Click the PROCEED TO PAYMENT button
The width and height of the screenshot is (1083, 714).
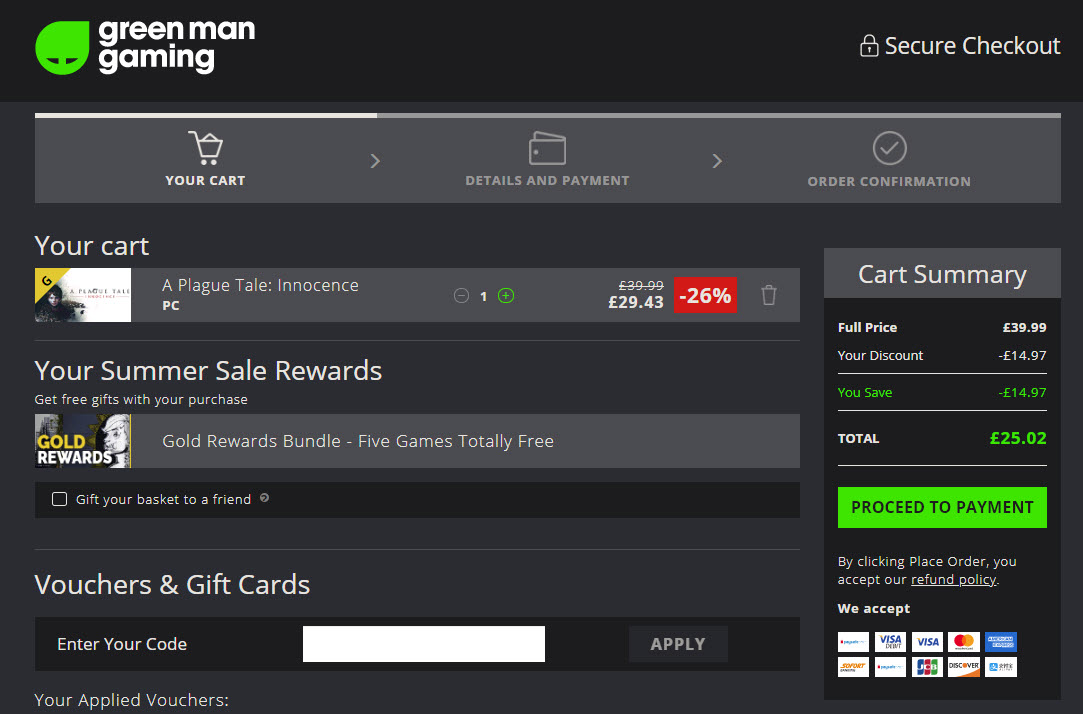pos(942,508)
